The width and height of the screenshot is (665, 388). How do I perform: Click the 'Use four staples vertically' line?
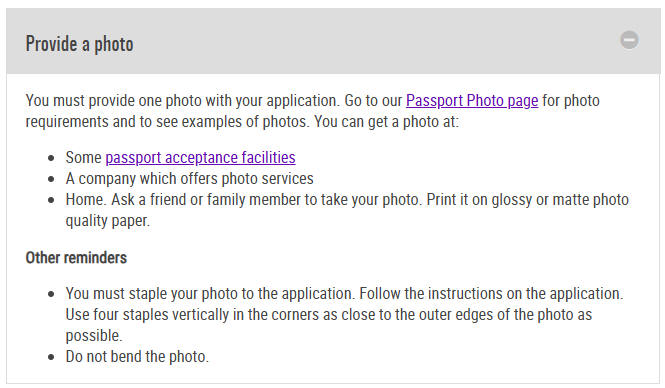click(x=329, y=315)
